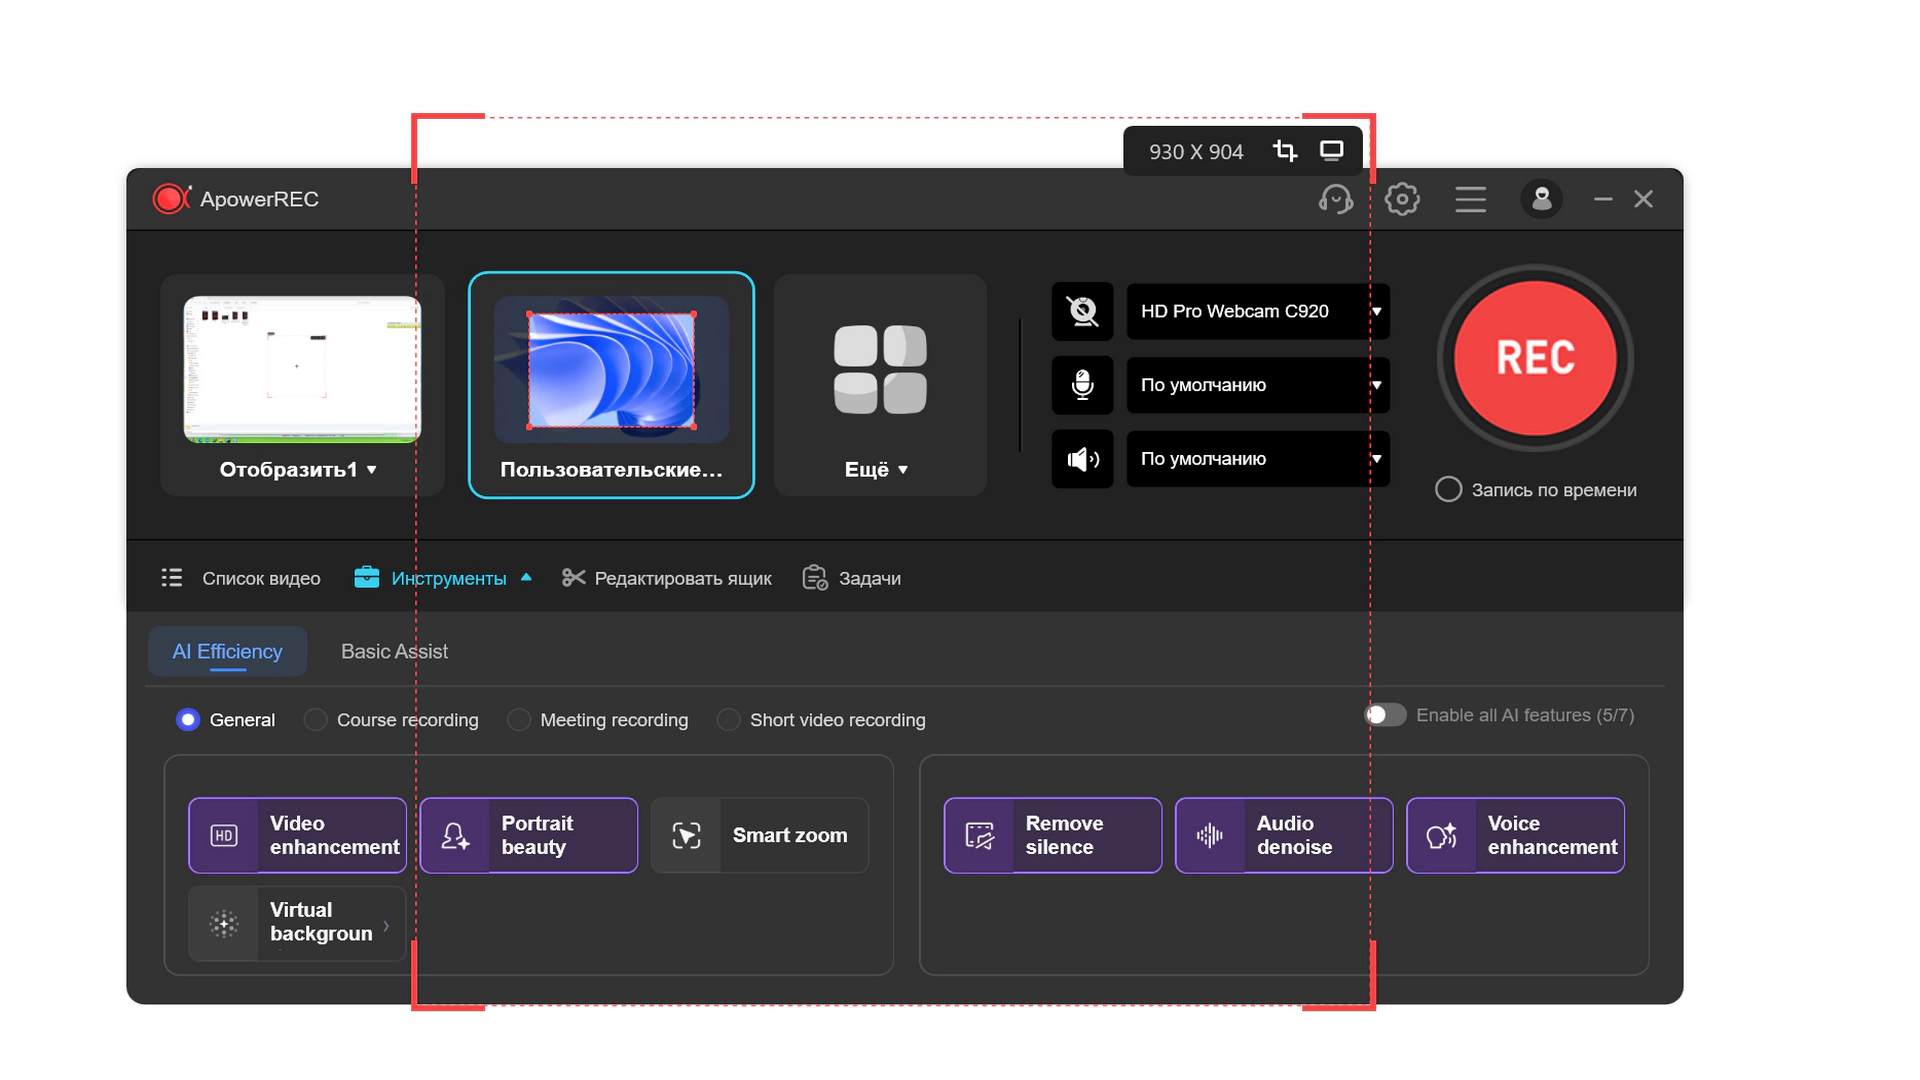Open microphone По умолчанию dropdown
Screen dimensions: 1920x1080
pyautogui.click(x=1258, y=385)
